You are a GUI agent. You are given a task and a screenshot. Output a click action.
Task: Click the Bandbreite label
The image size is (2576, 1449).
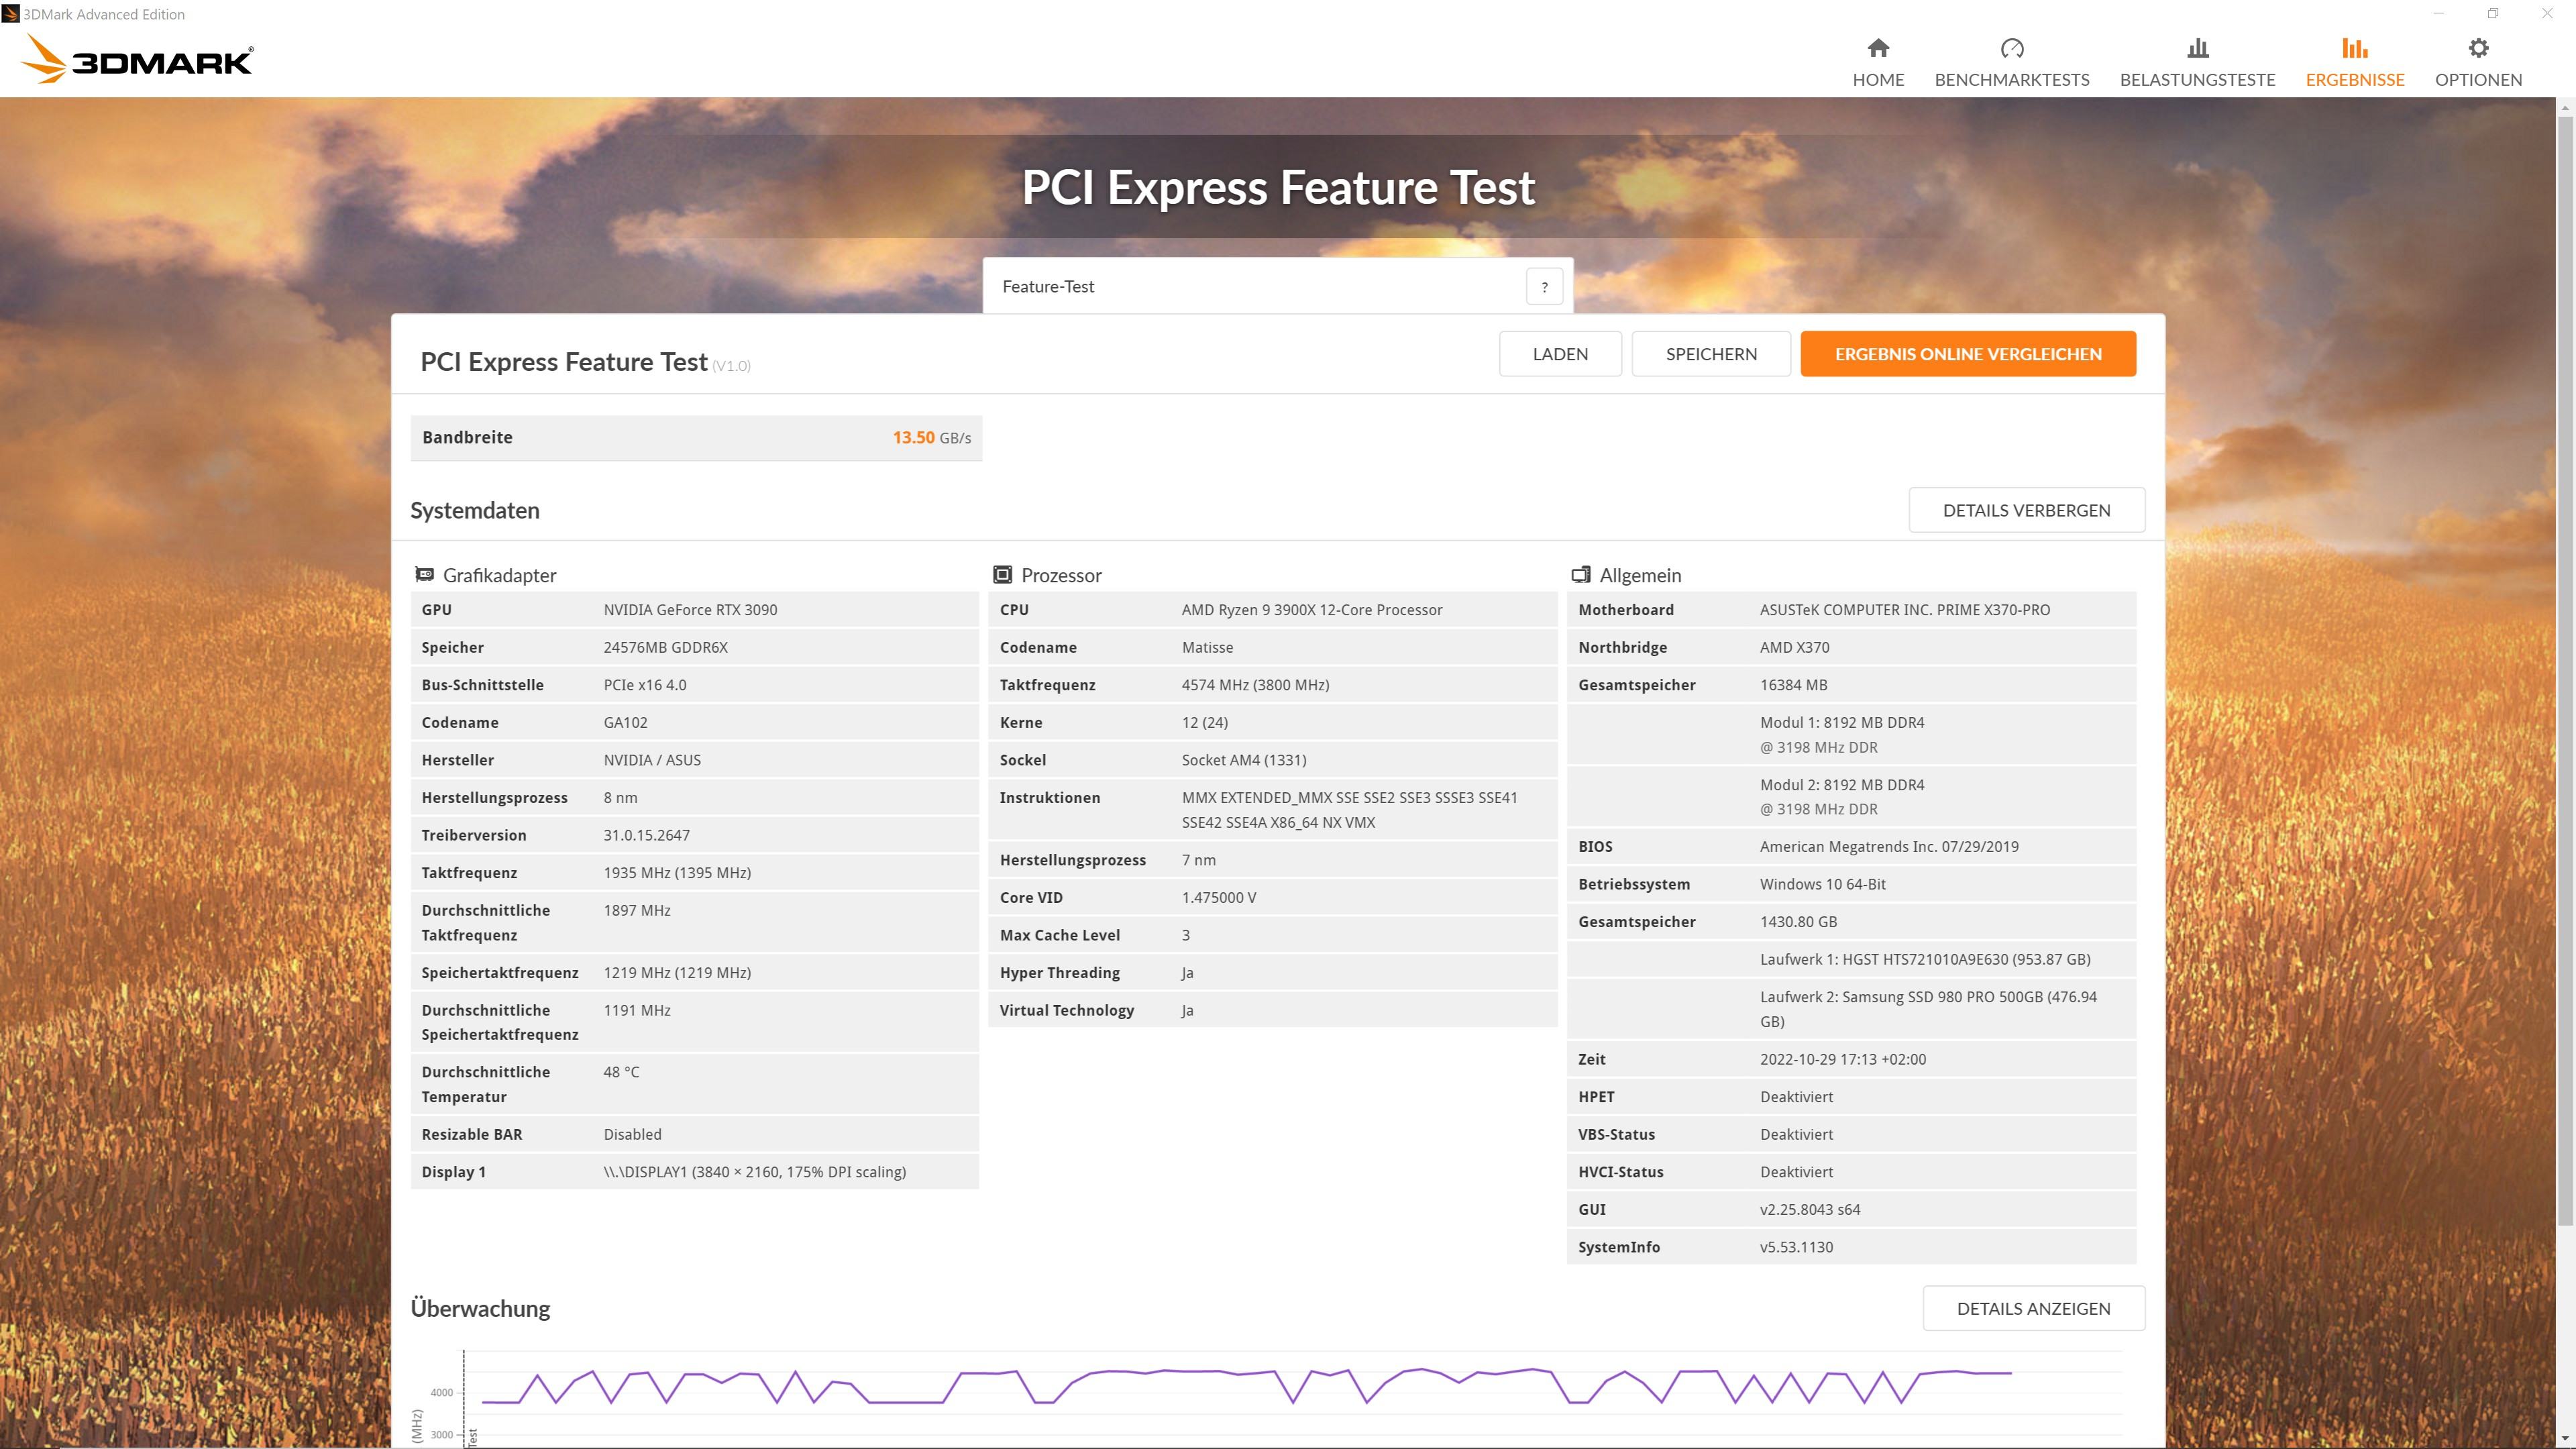click(467, 437)
